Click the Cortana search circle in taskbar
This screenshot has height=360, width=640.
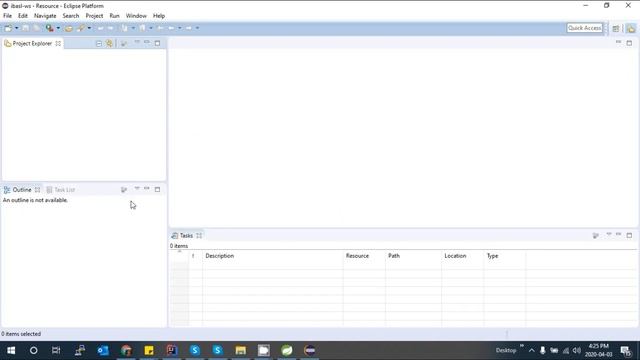point(33,350)
